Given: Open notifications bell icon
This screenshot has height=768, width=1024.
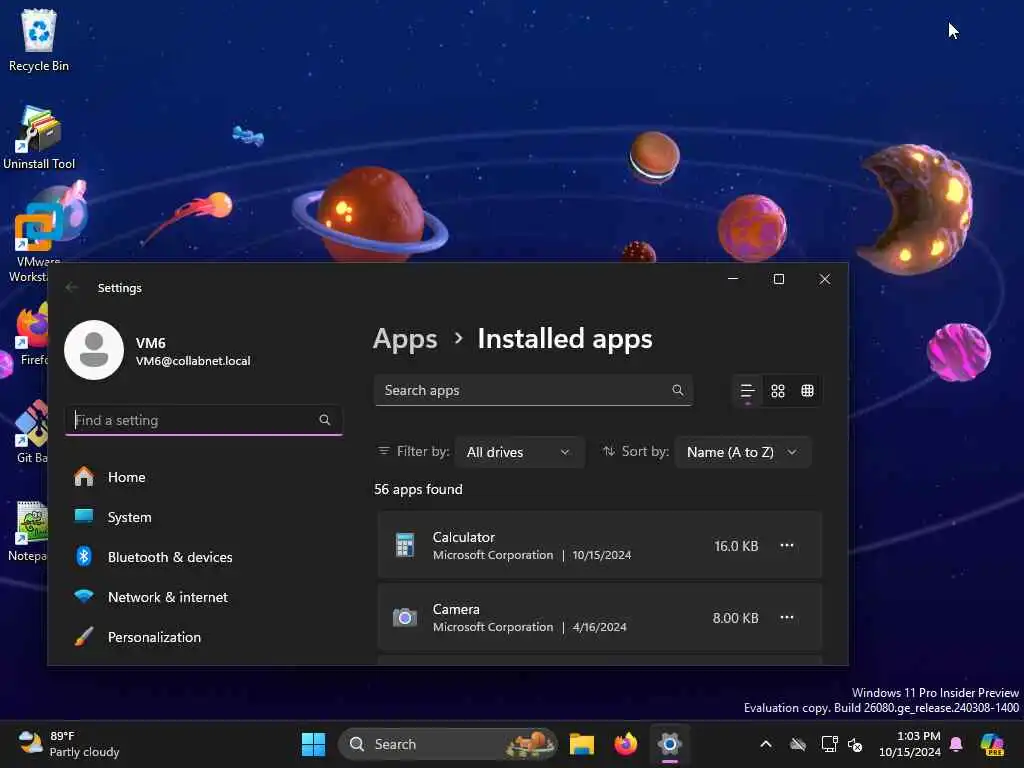Looking at the screenshot, I should coord(956,744).
